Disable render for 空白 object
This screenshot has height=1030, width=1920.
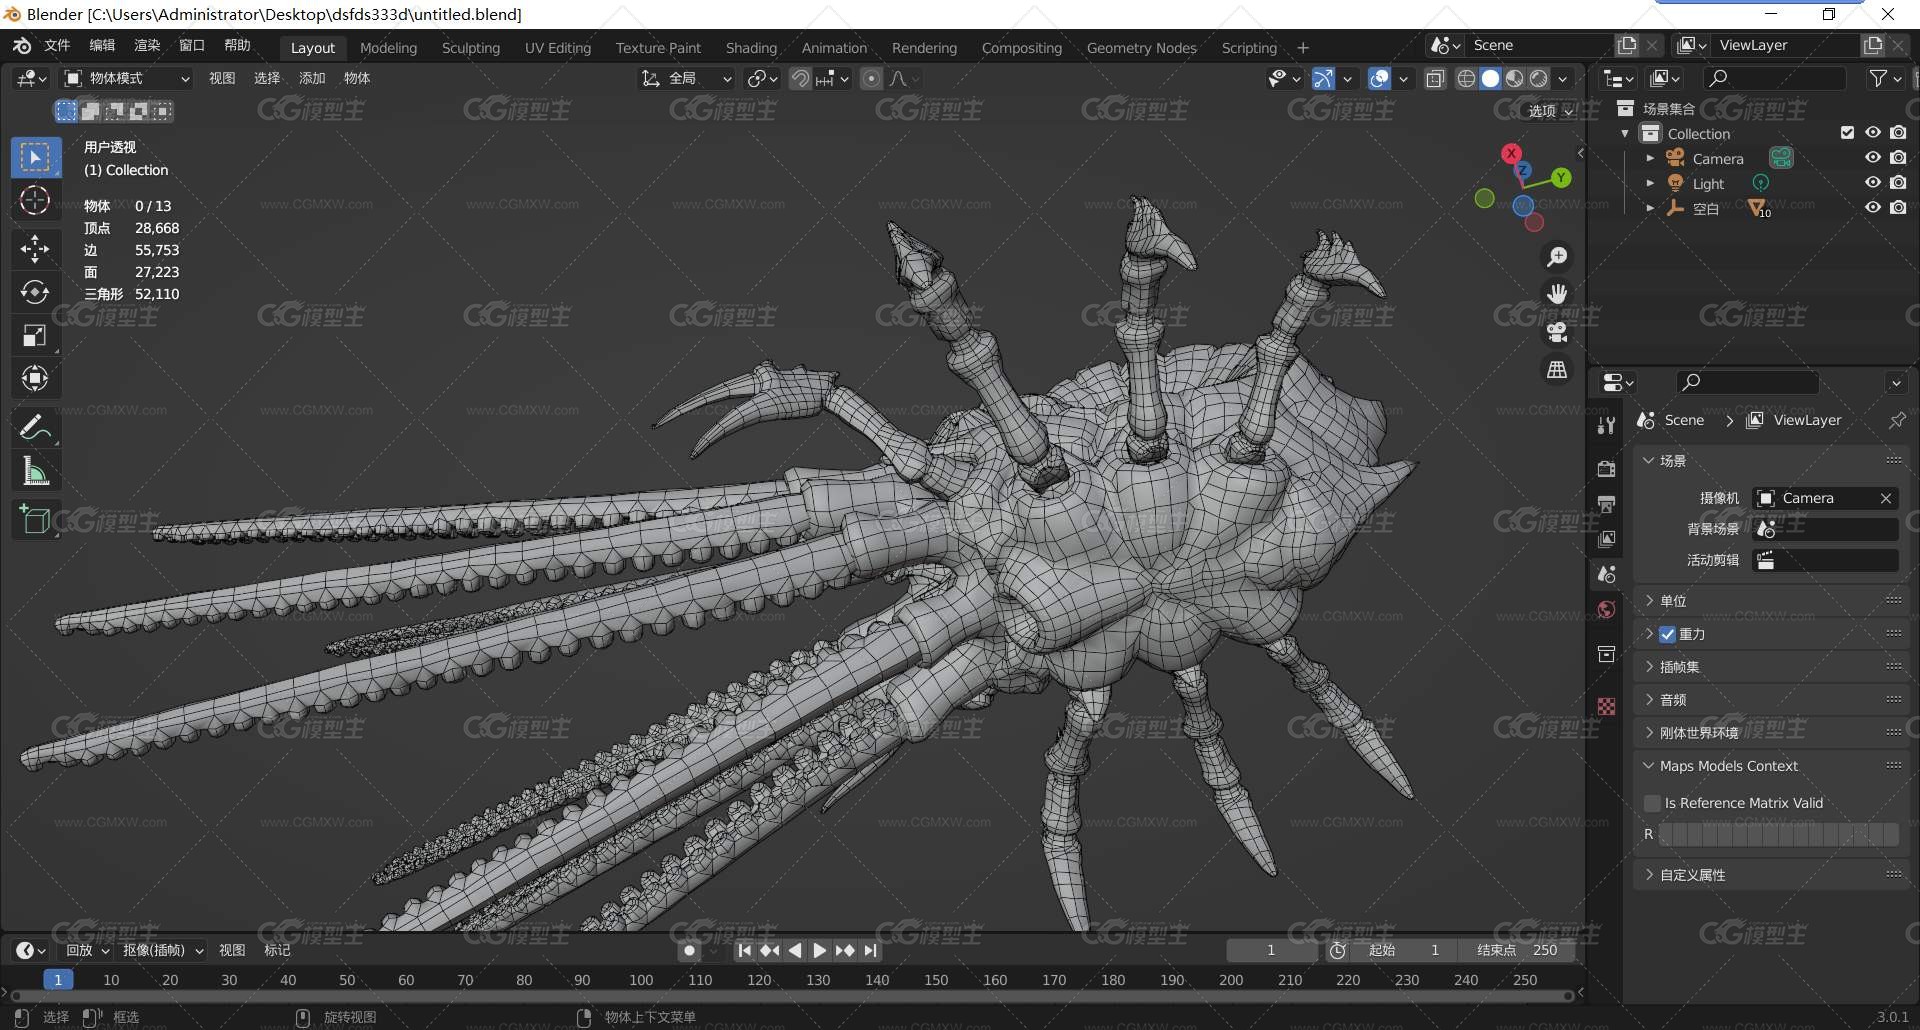(x=1898, y=208)
